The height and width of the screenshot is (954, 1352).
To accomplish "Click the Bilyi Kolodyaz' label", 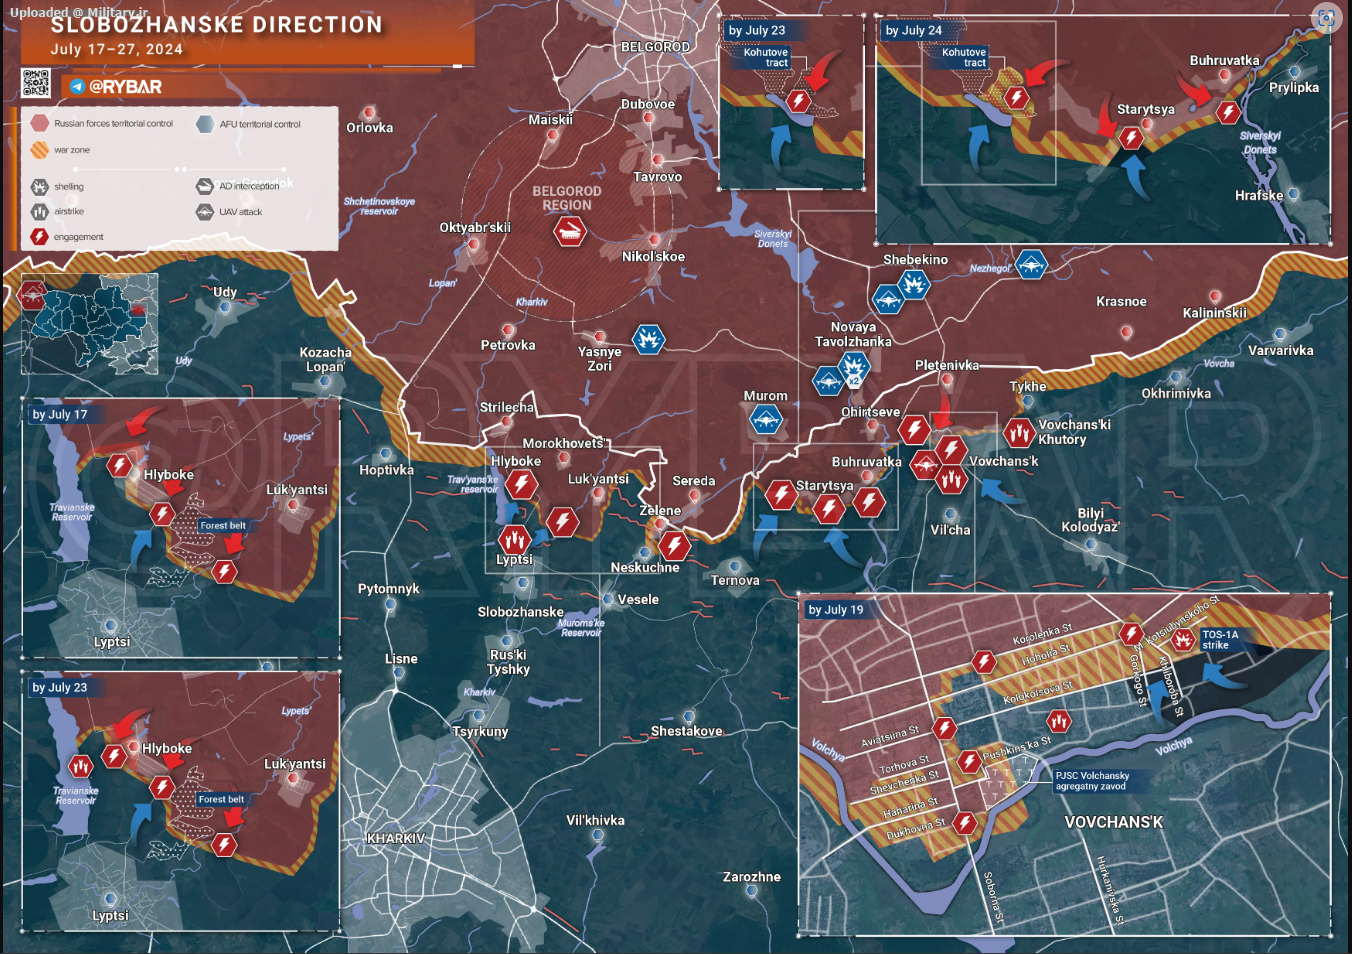I will 1091,520.
